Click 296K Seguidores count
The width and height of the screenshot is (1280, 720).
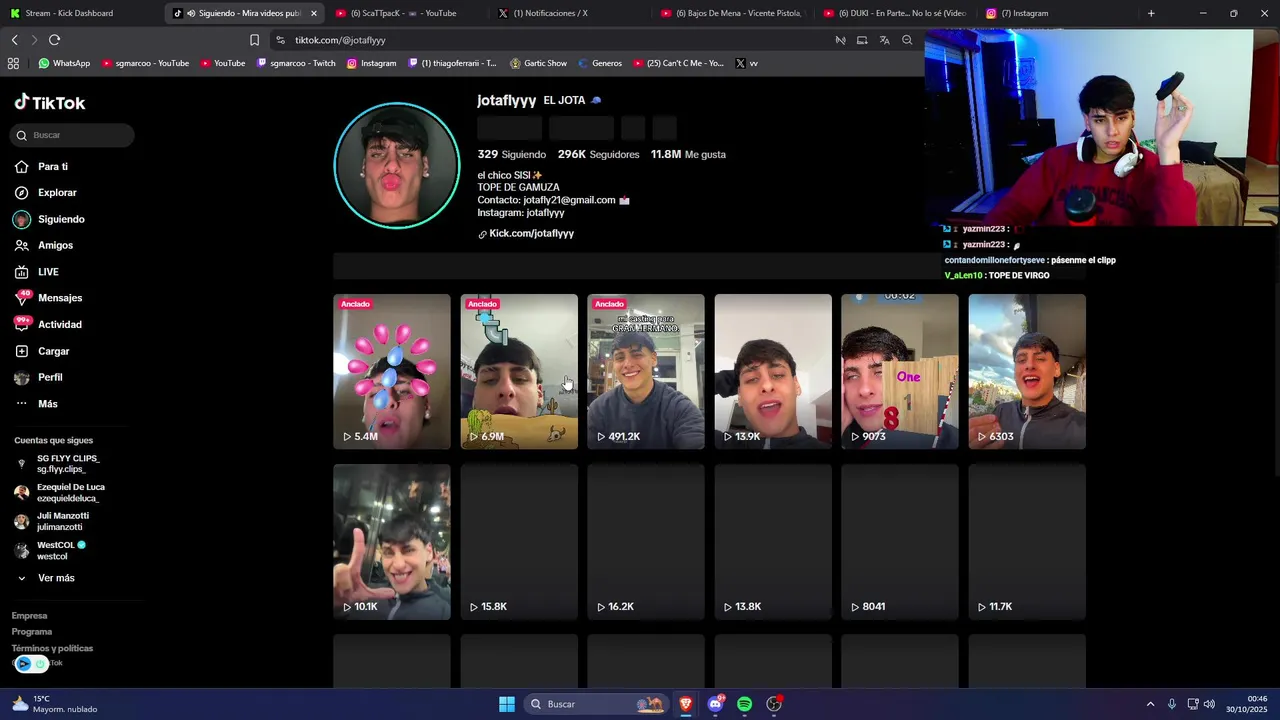click(x=598, y=154)
